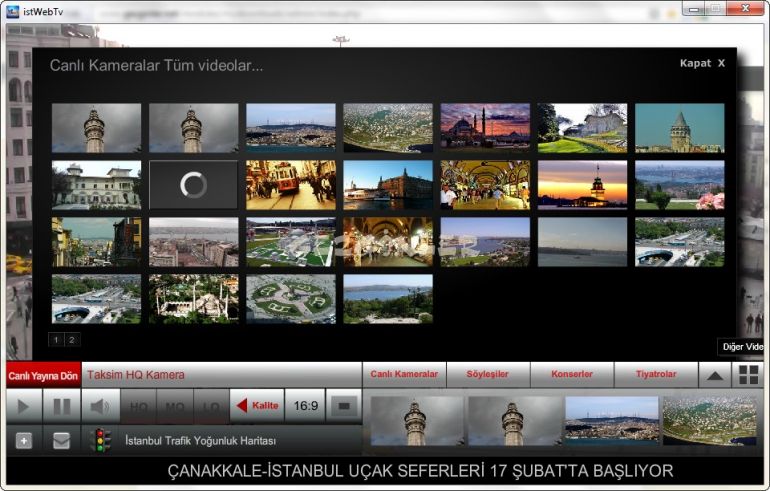The height and width of the screenshot is (491, 770).
Task: Pause the live video
Action: (62, 407)
